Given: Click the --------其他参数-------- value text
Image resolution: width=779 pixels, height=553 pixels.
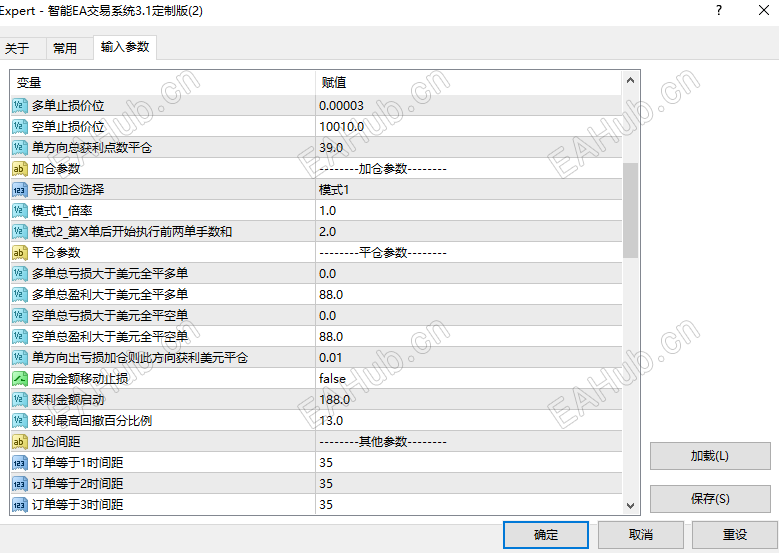Looking at the screenshot, I should pos(383,442).
